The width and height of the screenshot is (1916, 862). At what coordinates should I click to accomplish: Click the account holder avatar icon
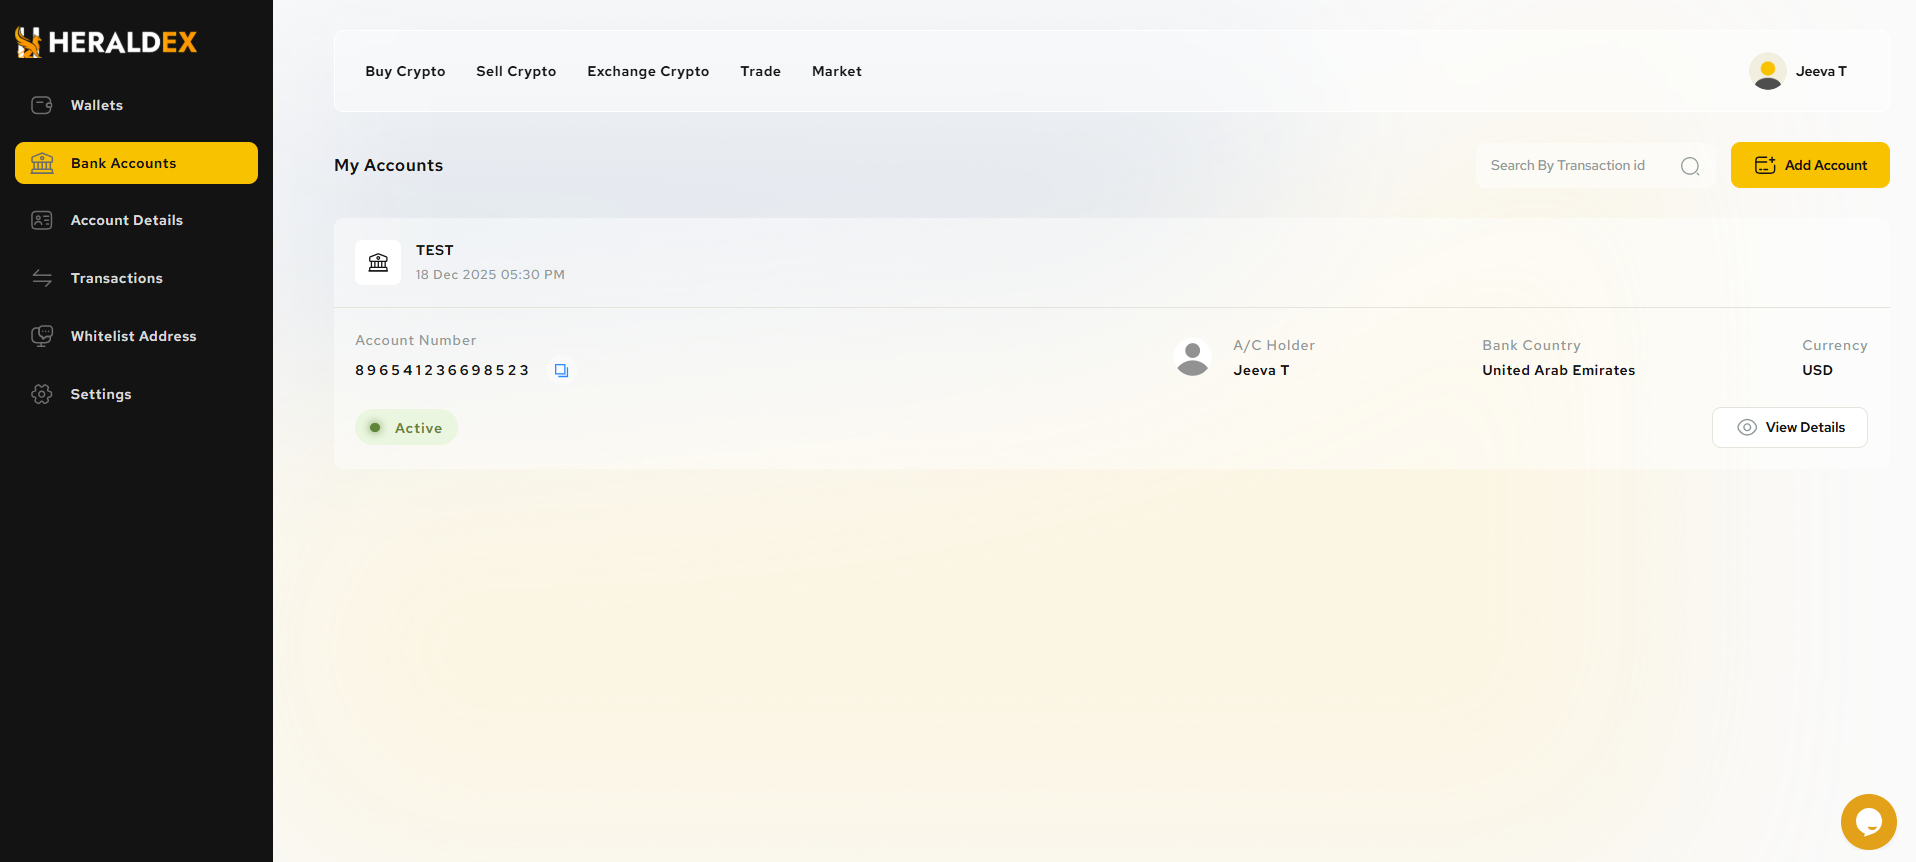tap(1192, 358)
